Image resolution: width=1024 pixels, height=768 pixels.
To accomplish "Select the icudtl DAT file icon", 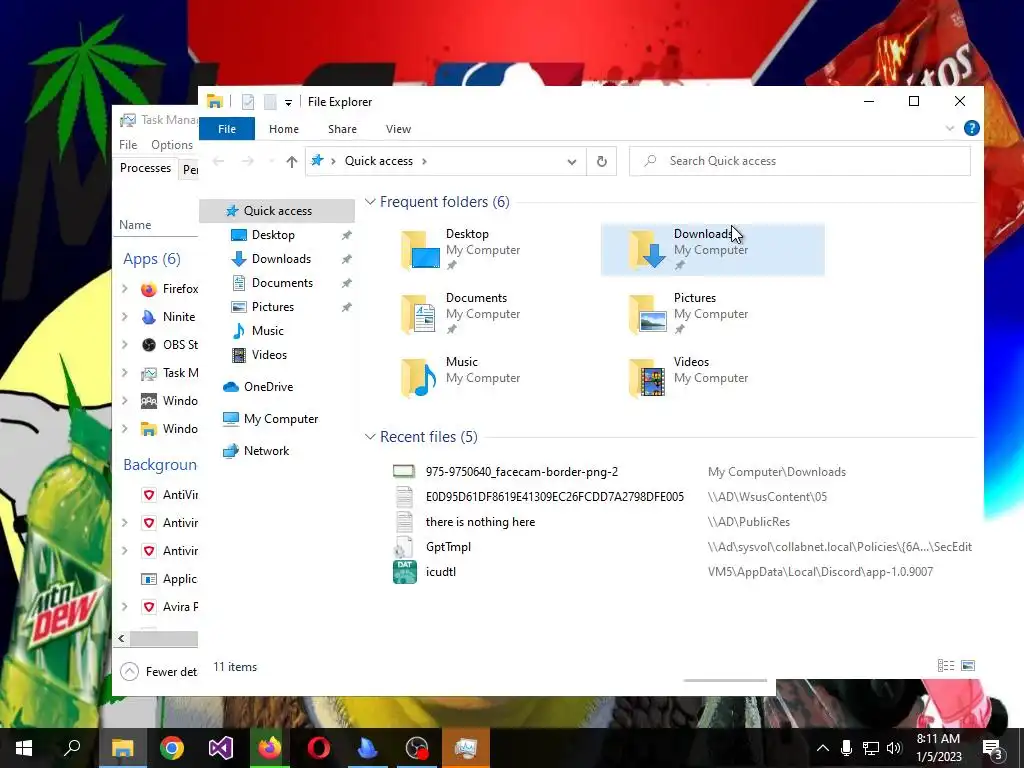I will tap(404, 571).
